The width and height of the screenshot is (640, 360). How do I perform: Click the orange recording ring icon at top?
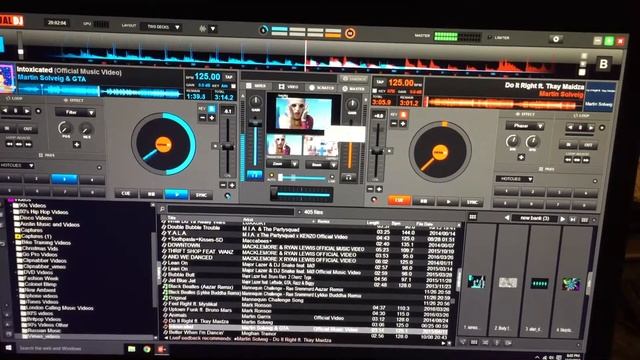350,33
